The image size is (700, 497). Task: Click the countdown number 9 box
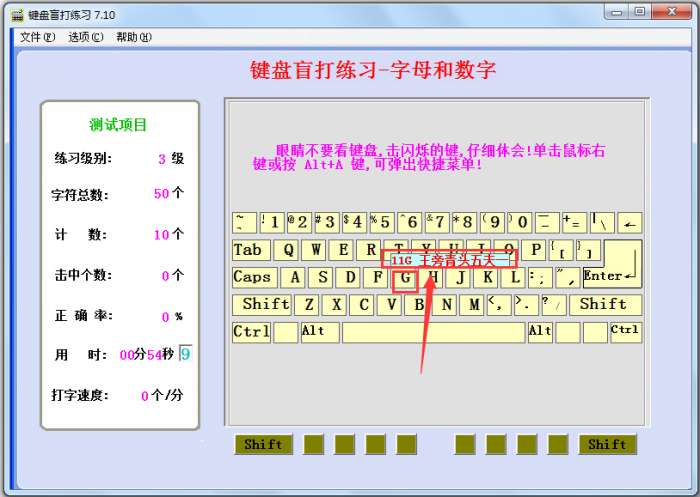pos(185,354)
